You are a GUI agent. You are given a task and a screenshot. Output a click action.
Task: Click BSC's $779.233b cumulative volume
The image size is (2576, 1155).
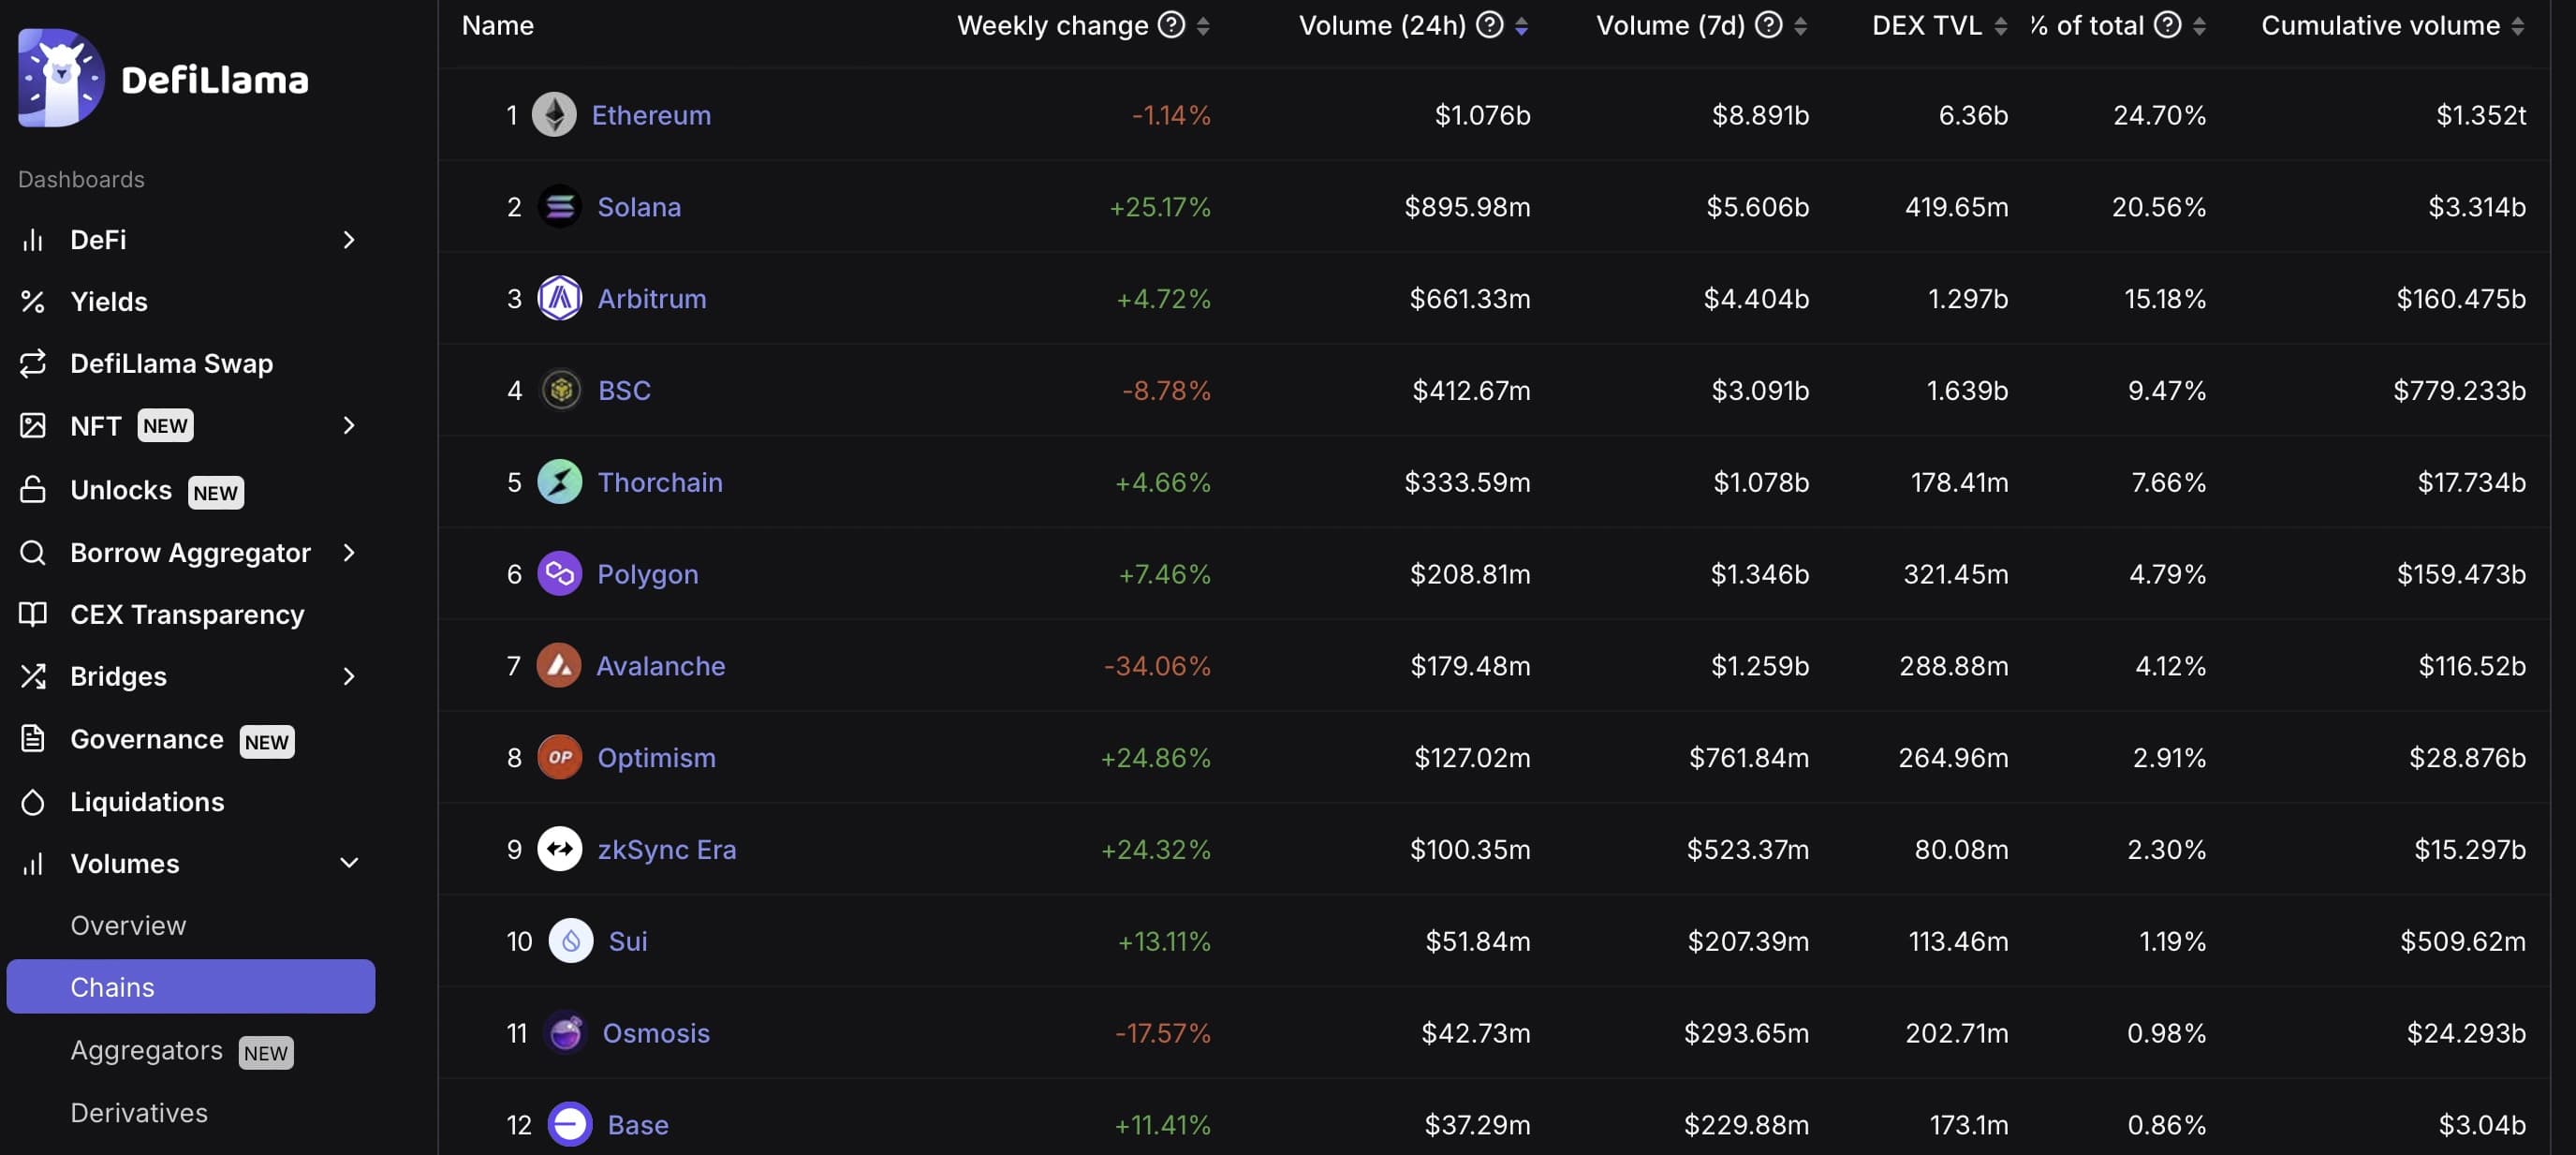pyautogui.click(x=2460, y=390)
